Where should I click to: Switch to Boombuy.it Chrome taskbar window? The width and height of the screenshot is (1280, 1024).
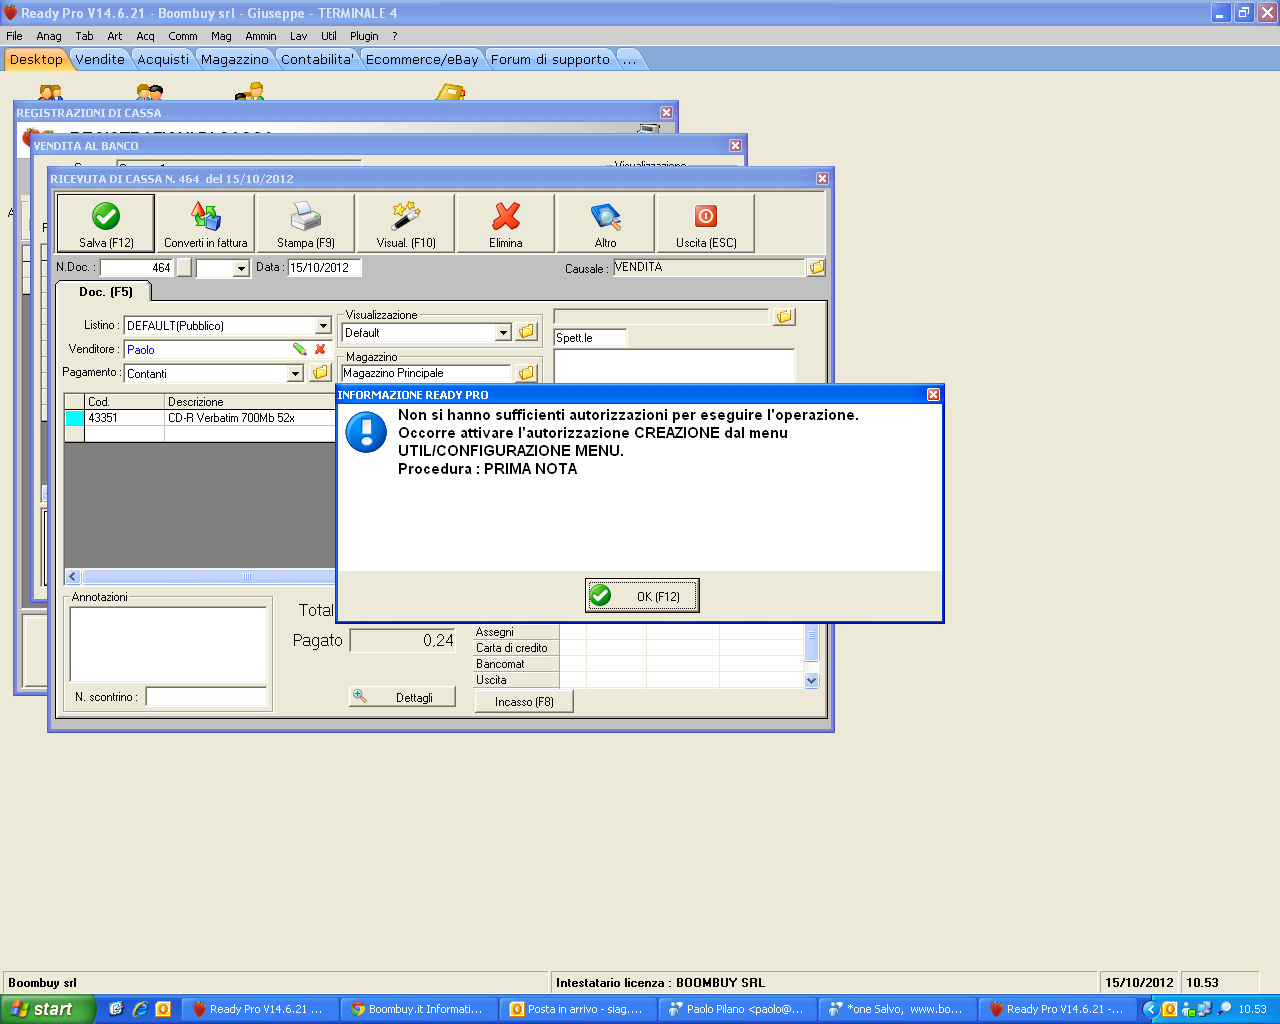(417, 1009)
